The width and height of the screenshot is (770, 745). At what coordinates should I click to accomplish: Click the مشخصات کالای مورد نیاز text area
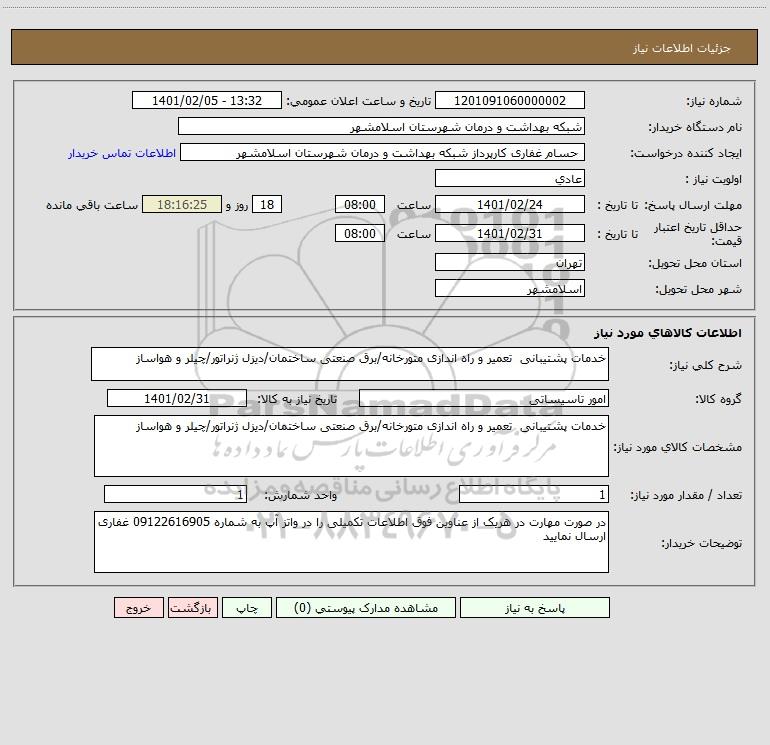point(351,446)
